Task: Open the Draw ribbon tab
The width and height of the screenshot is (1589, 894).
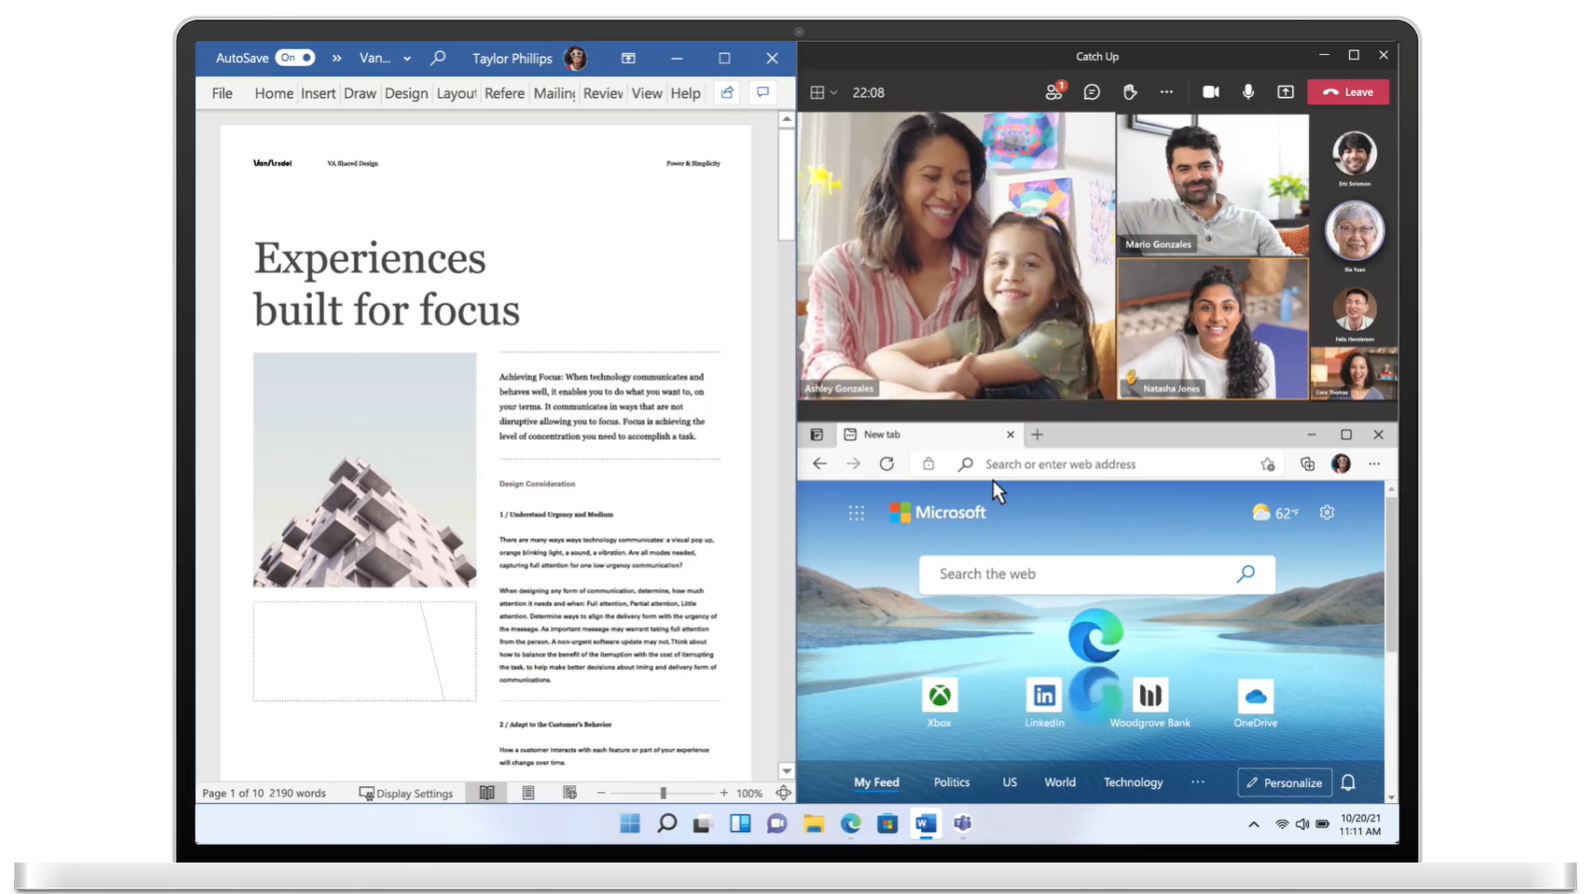Action: pyautogui.click(x=360, y=93)
